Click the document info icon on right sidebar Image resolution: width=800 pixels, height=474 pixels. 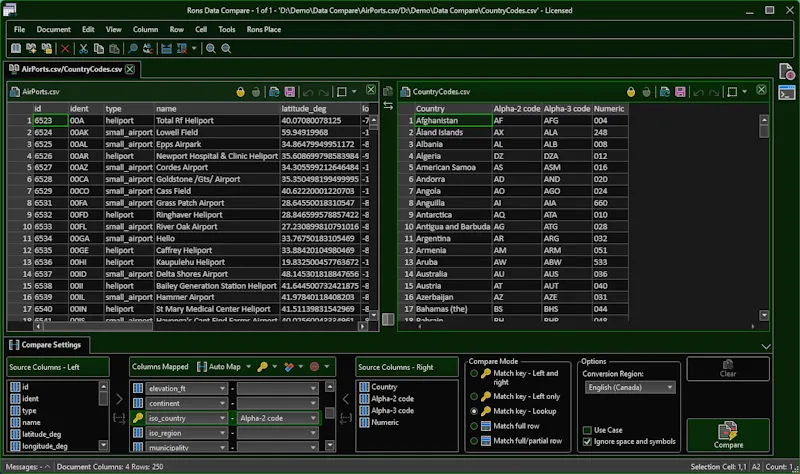click(786, 72)
